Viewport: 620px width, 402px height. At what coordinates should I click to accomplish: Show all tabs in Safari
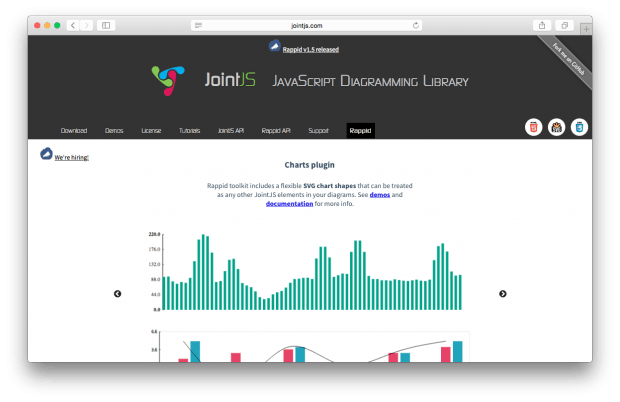565,24
